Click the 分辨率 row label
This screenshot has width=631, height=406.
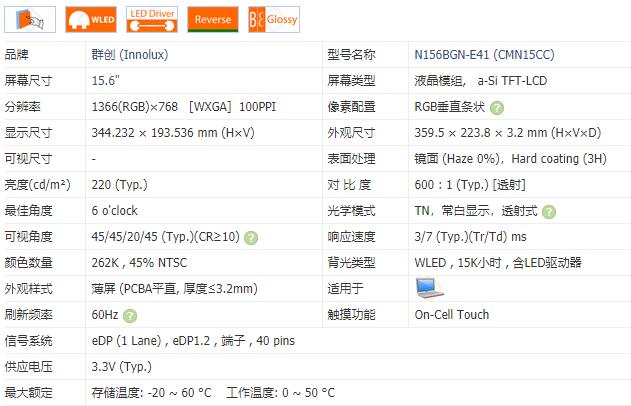pyautogui.click(x=23, y=107)
